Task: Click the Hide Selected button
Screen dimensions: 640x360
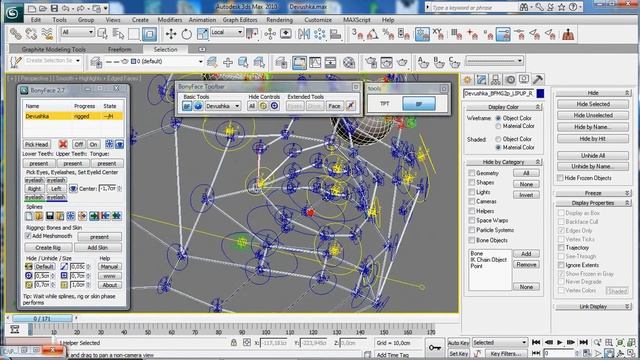Action: pos(593,104)
